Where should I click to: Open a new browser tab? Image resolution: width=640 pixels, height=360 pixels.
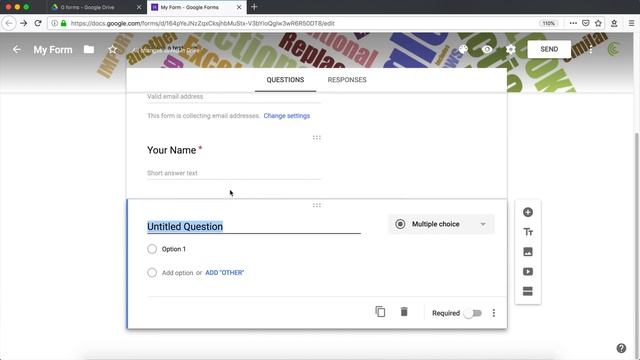pos(254,7)
